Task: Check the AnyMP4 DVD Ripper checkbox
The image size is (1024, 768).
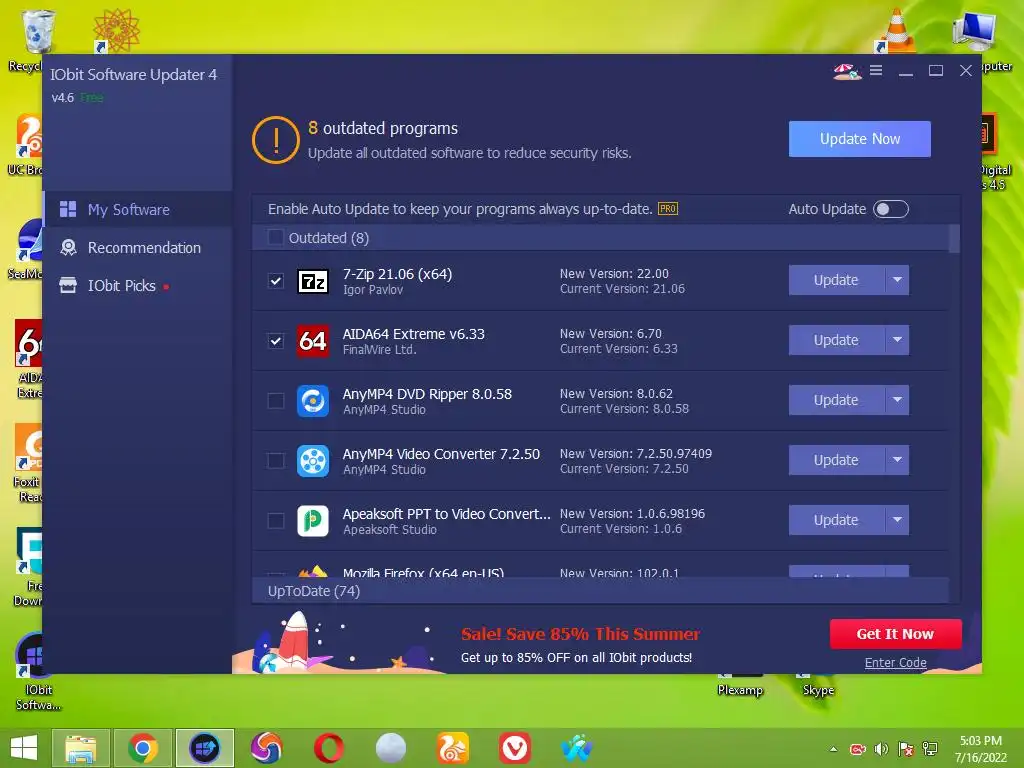Action: pyautogui.click(x=276, y=400)
